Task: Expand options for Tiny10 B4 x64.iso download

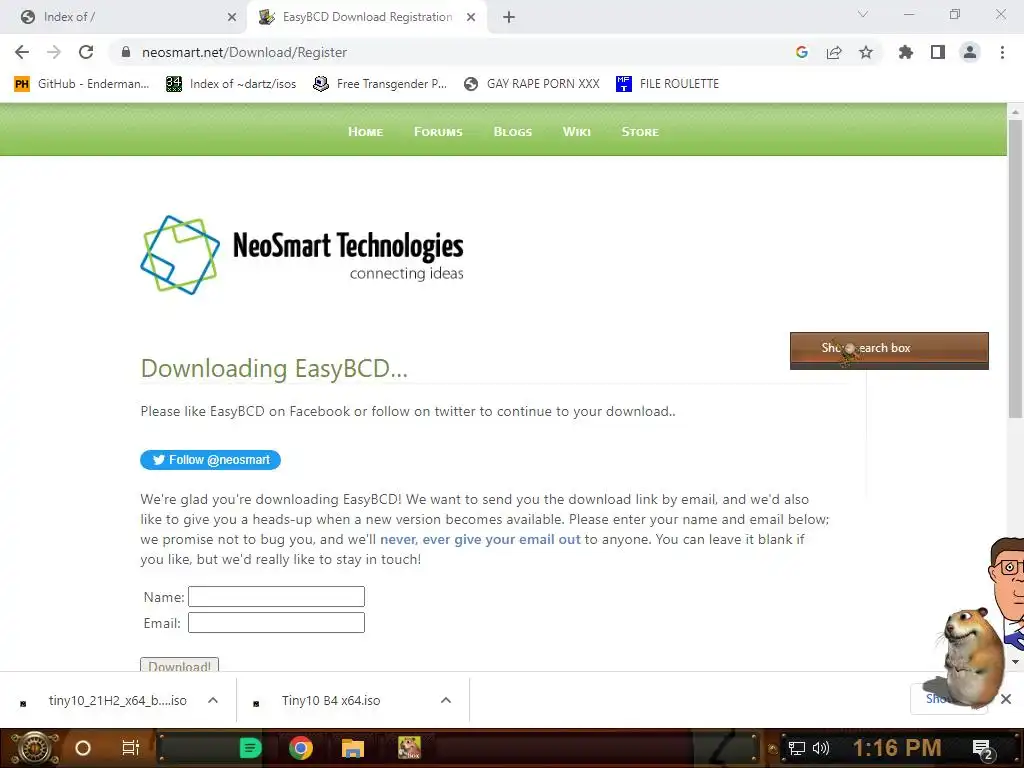Action: (x=446, y=700)
